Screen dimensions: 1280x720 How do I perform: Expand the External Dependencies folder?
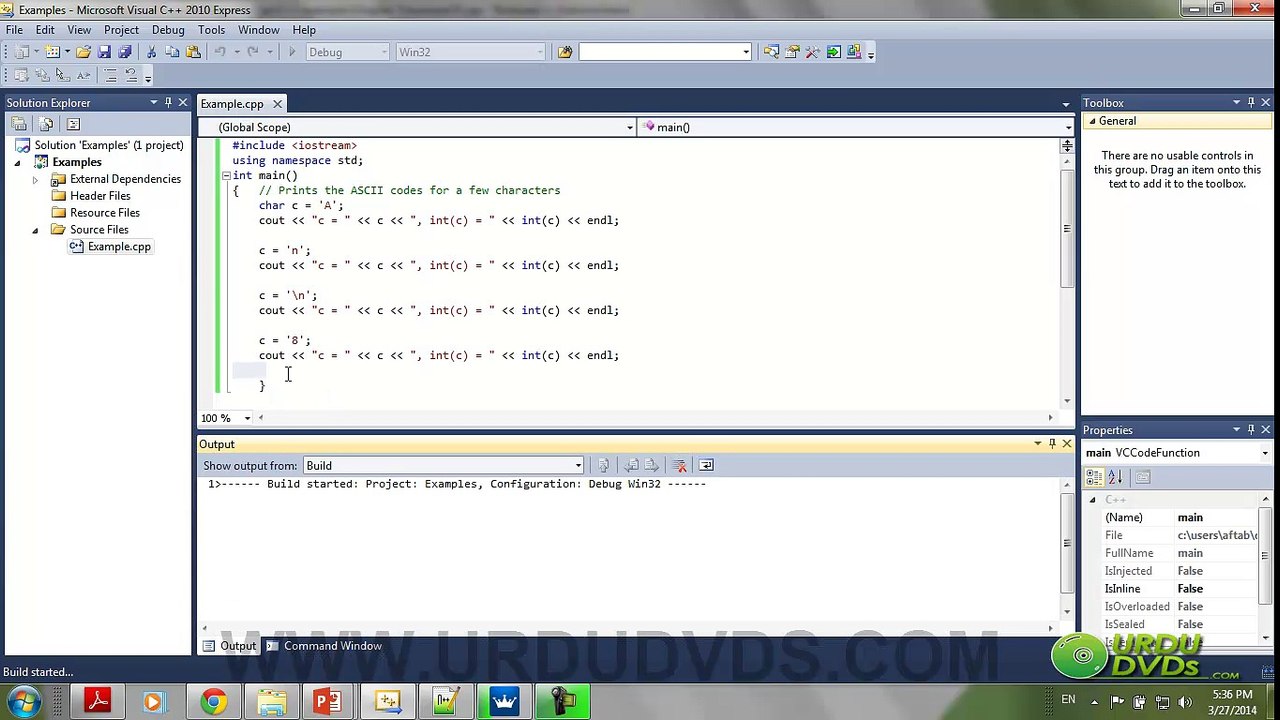click(x=35, y=180)
